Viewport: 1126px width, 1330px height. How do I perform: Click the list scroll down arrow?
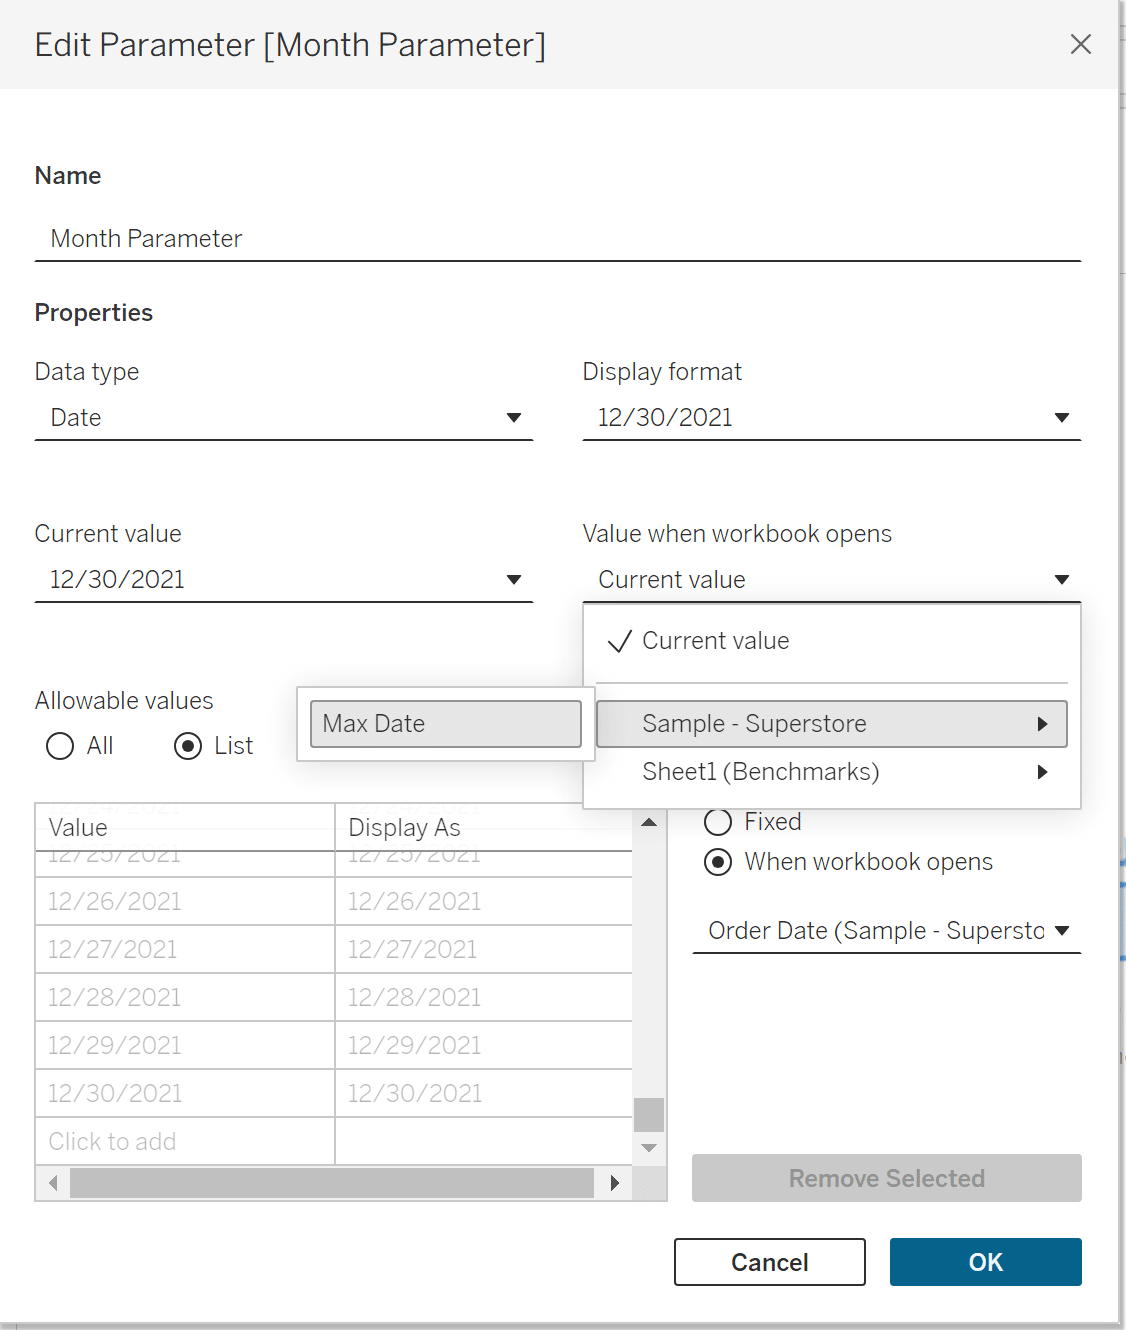tap(649, 1148)
